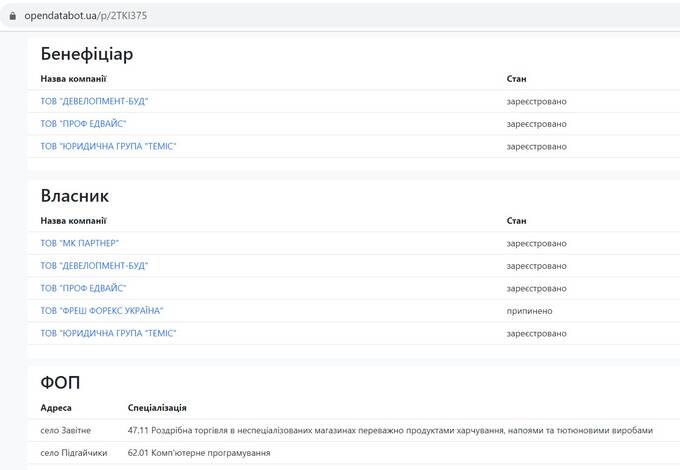Image resolution: width=680 pixels, height=470 pixels.
Task: Click the Власник section heading
Action: tap(75, 196)
